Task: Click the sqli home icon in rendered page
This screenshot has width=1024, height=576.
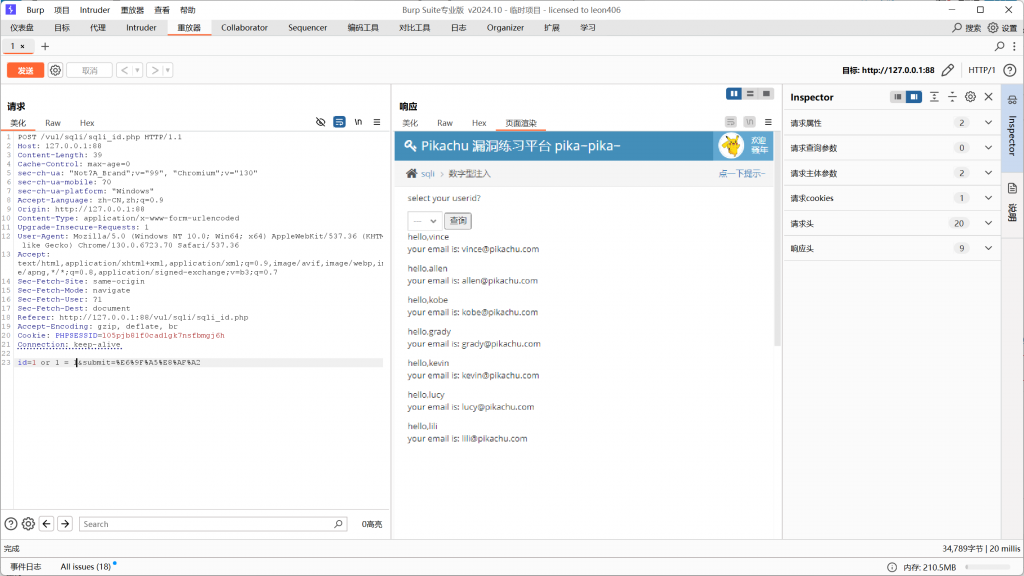Action: [x=411, y=173]
